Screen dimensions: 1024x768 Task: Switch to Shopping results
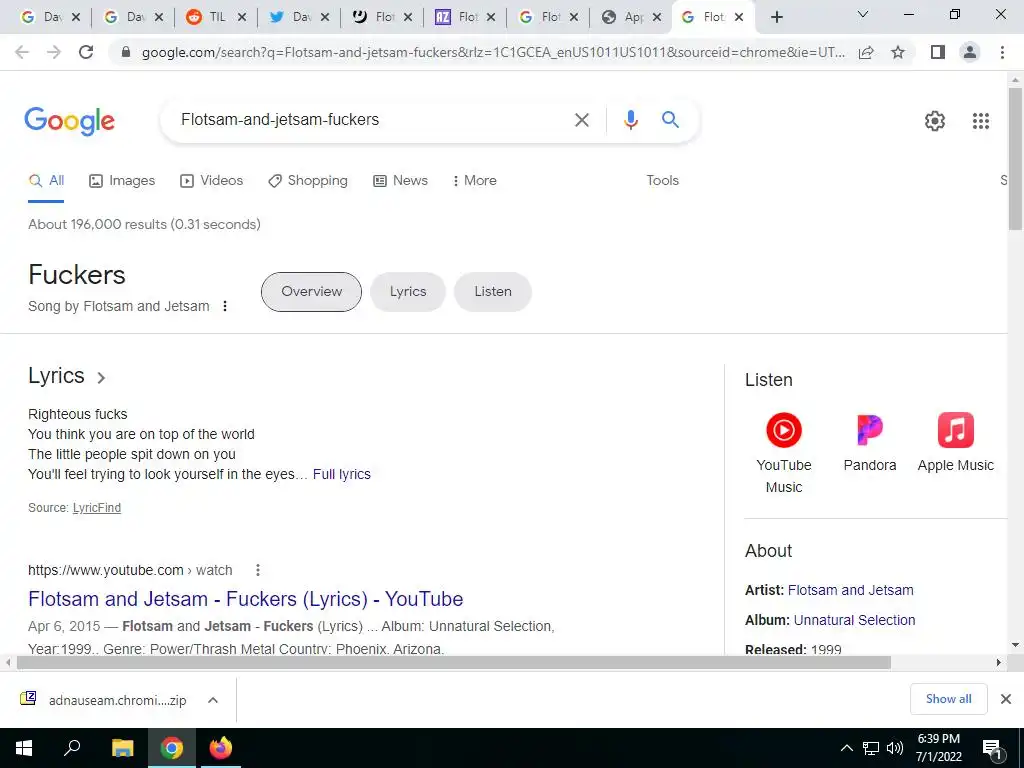click(x=308, y=180)
